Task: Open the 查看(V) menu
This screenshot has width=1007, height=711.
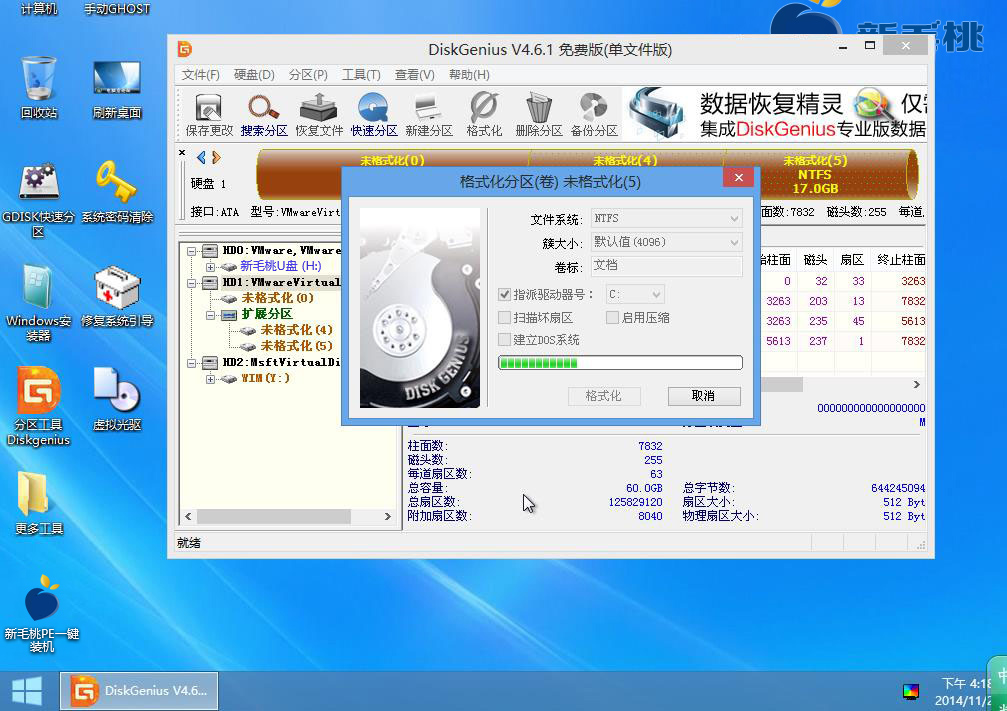Action: coord(414,75)
